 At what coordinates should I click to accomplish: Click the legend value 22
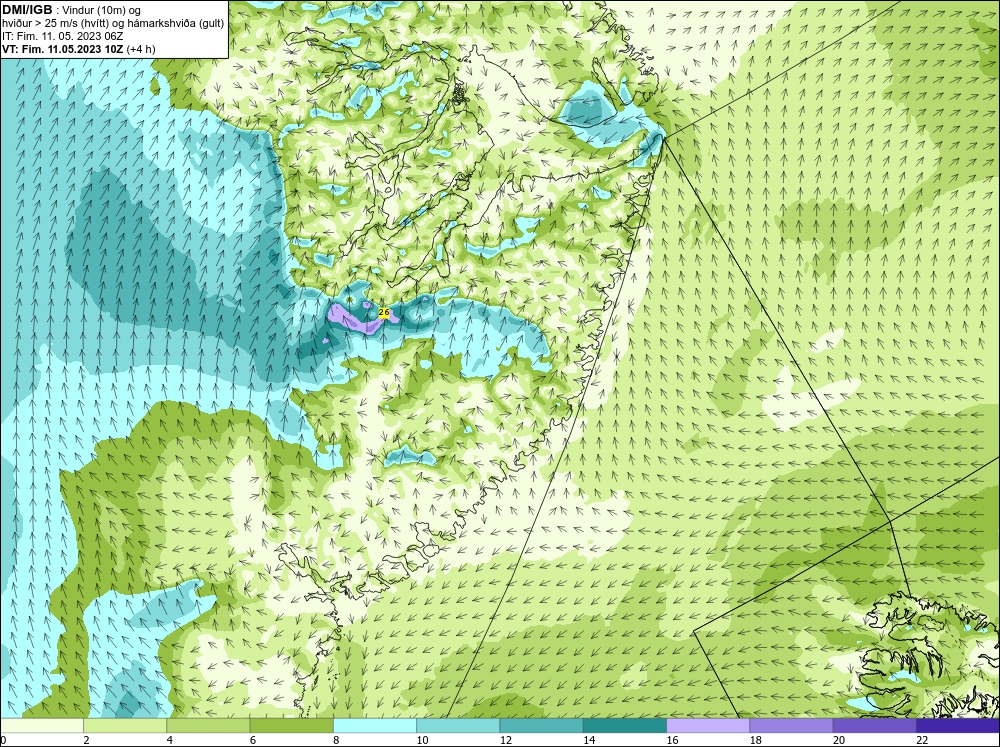point(922,740)
